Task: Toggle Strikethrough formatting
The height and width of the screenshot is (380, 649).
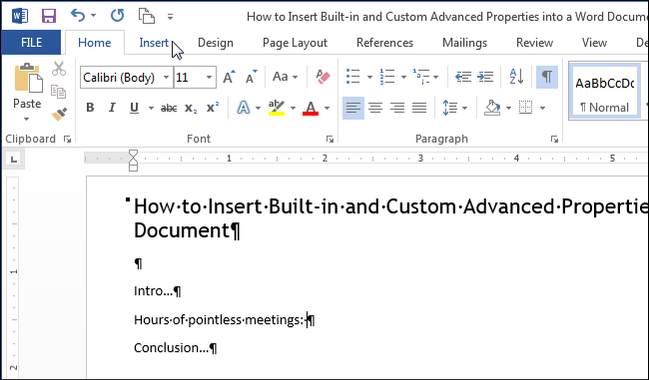Action: [x=168, y=108]
